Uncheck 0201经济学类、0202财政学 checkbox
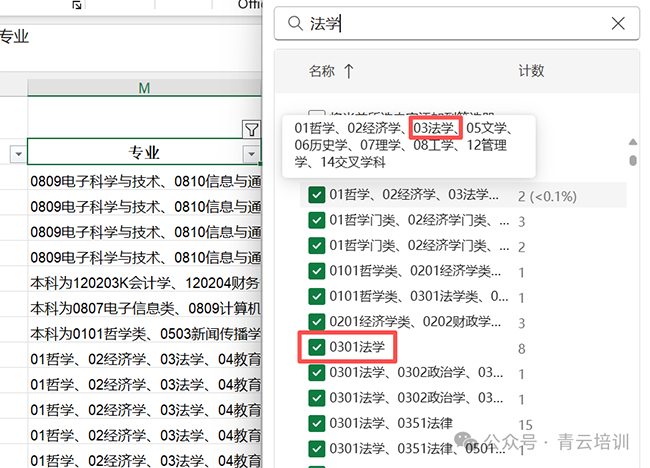The width and height of the screenshot is (650, 468). 317,322
